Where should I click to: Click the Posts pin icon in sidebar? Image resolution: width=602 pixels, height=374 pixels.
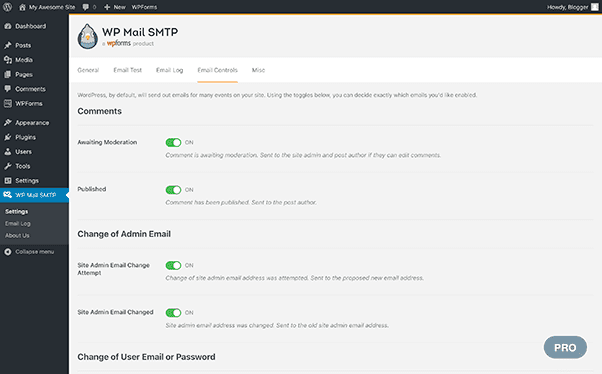pos(8,45)
